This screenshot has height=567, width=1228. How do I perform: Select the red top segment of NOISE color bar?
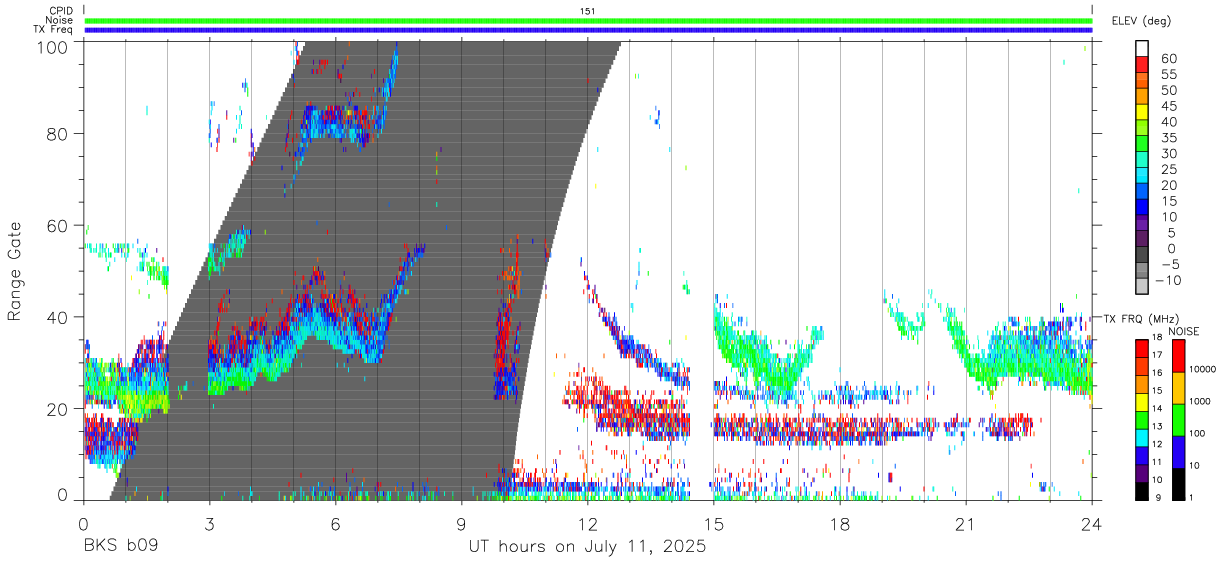1178,356
